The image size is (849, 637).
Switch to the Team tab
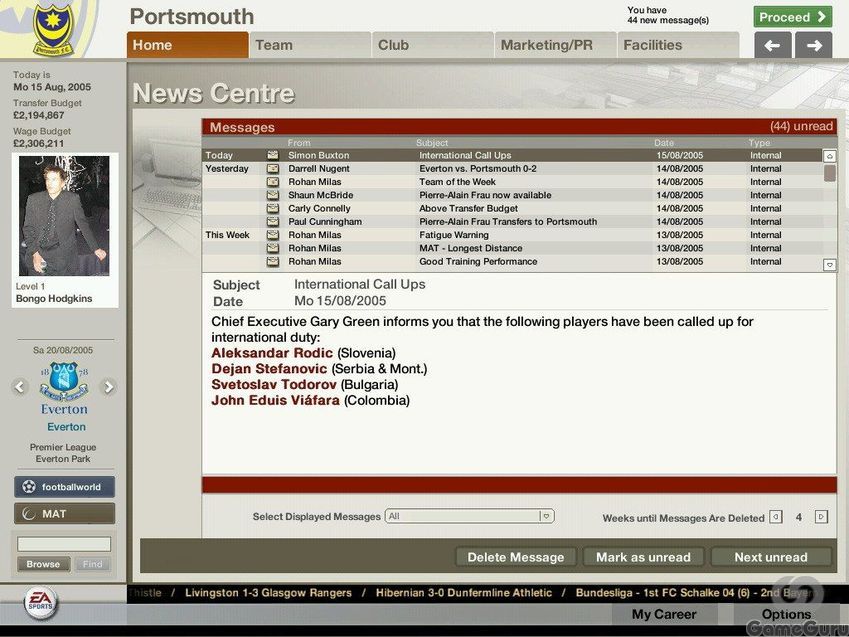[x=310, y=45]
